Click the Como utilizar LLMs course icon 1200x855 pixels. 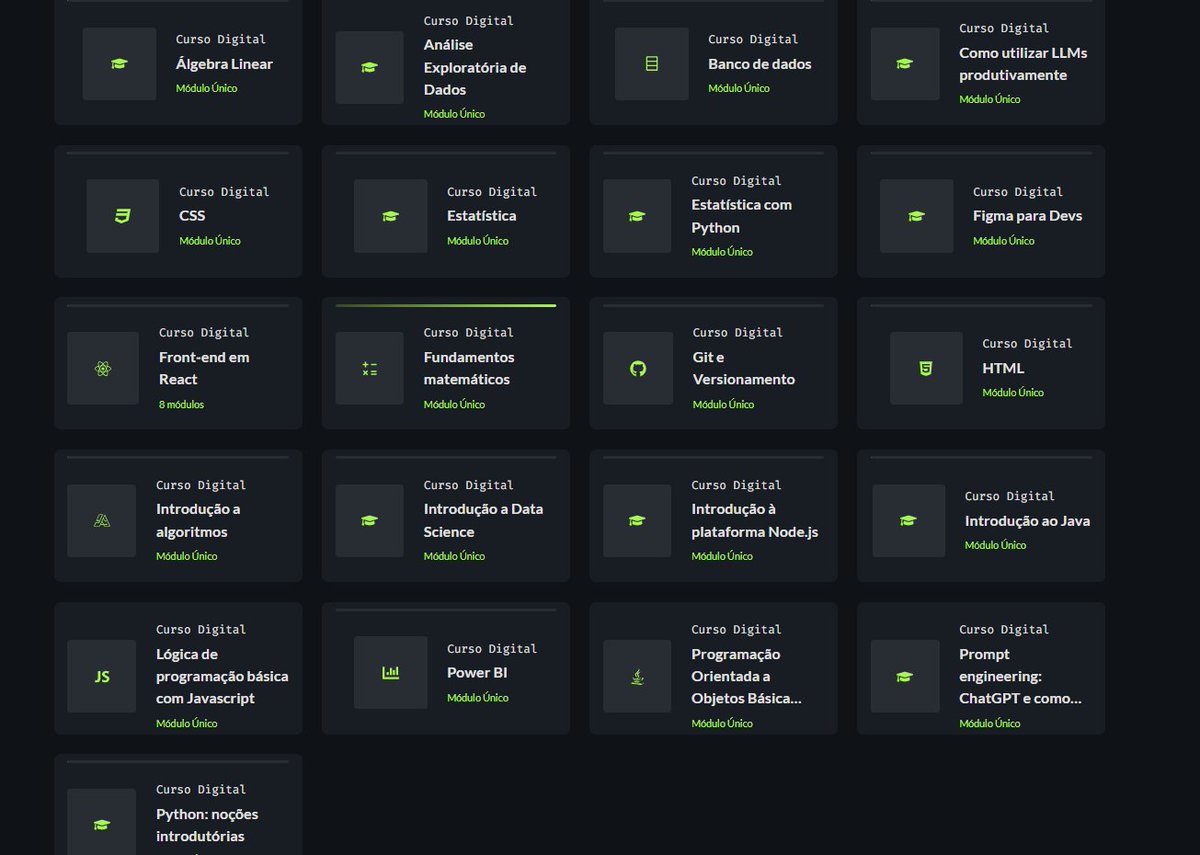(x=905, y=64)
